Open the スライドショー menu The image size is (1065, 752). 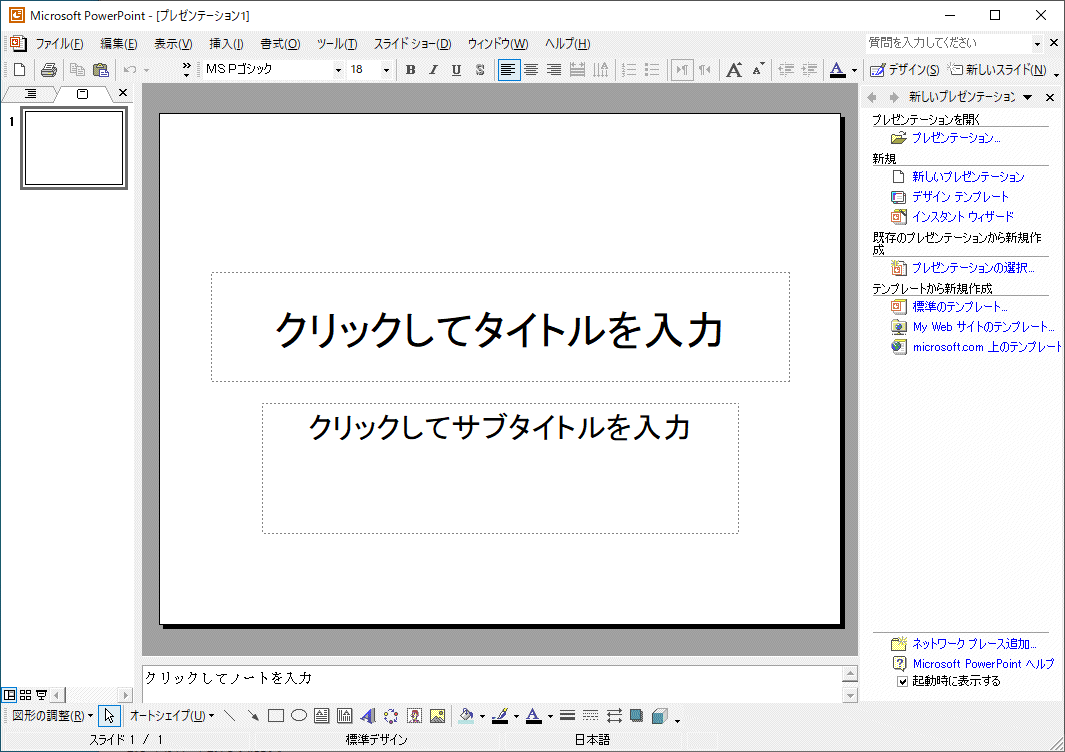point(412,44)
